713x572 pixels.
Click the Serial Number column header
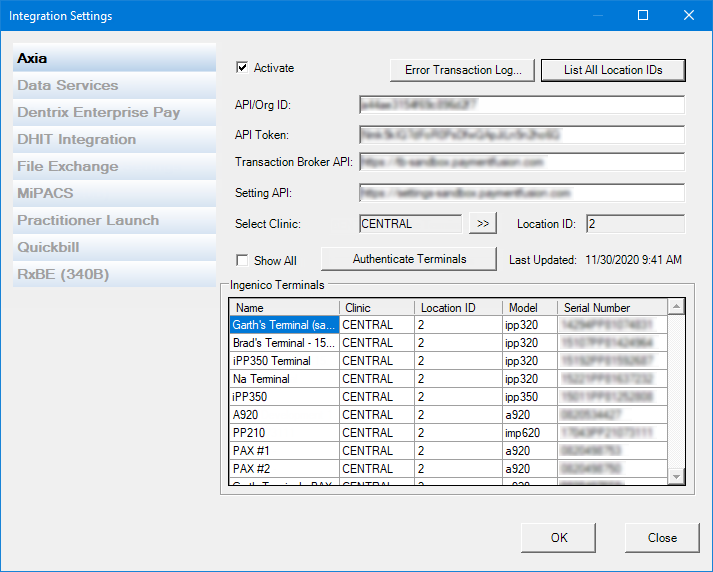(613, 308)
